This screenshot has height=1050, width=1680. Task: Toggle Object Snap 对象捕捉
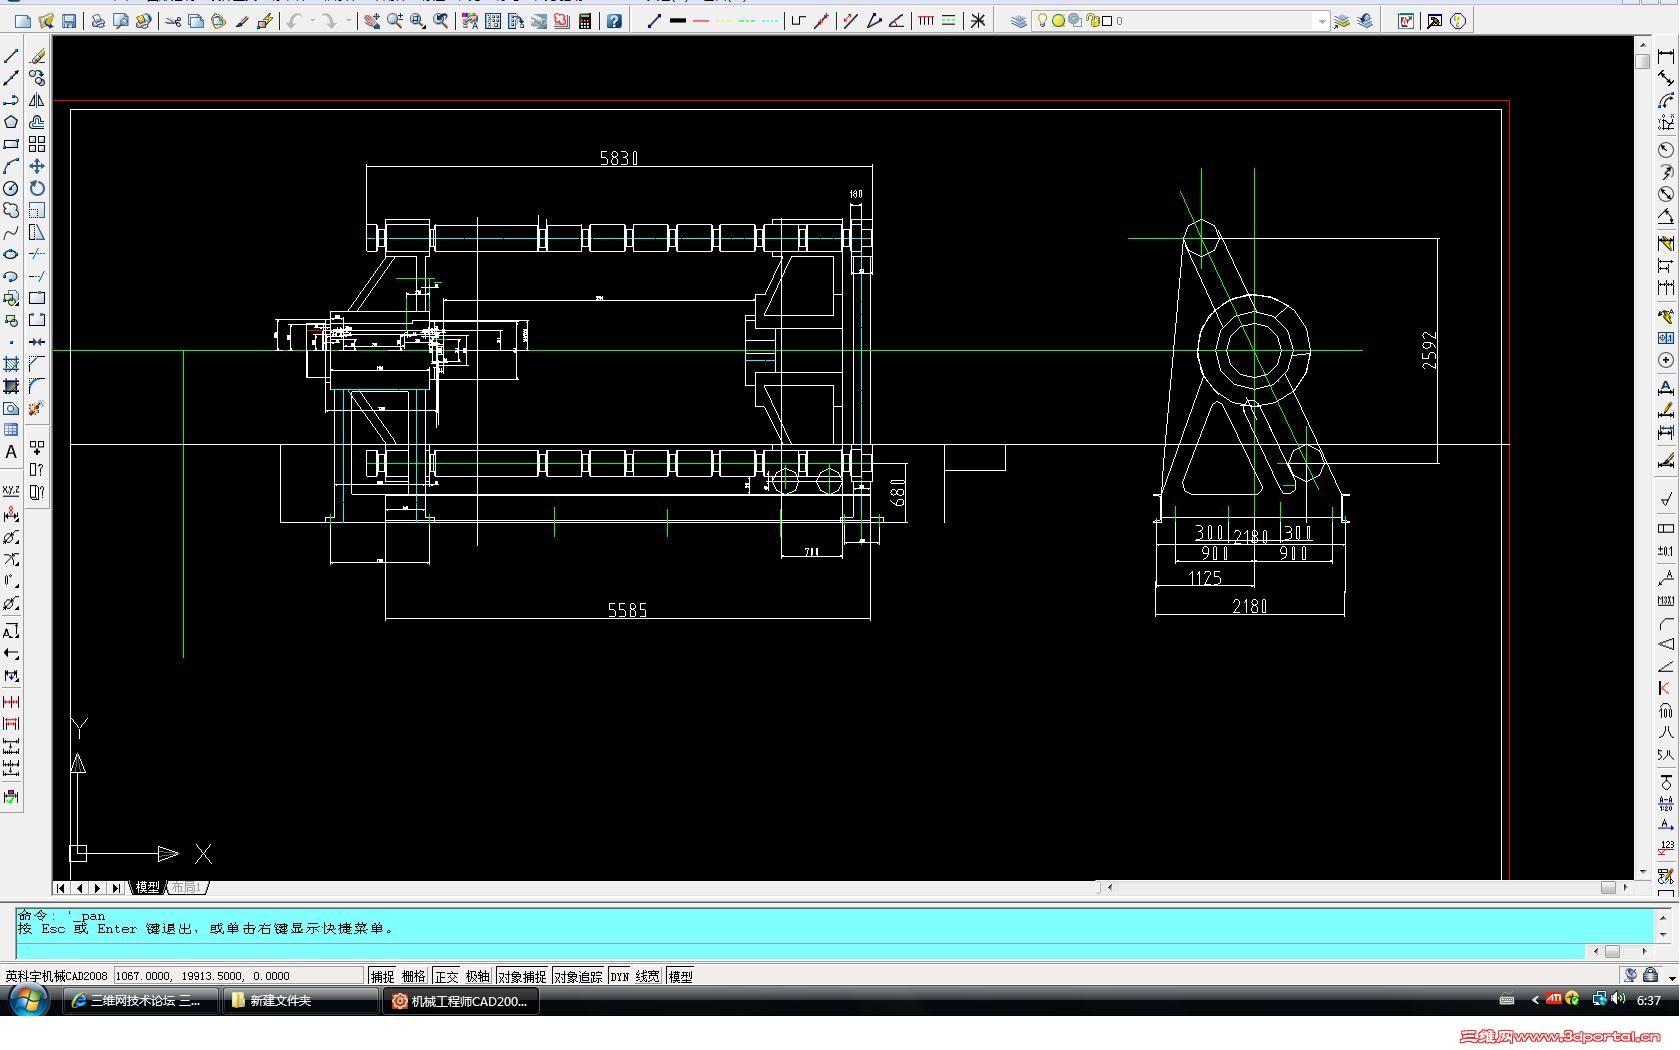point(522,976)
